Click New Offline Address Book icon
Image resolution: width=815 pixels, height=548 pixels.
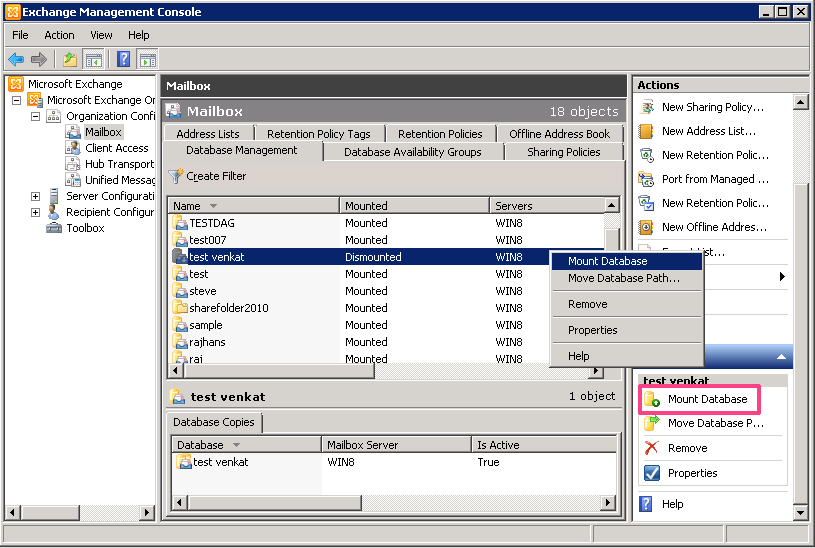[x=646, y=227]
